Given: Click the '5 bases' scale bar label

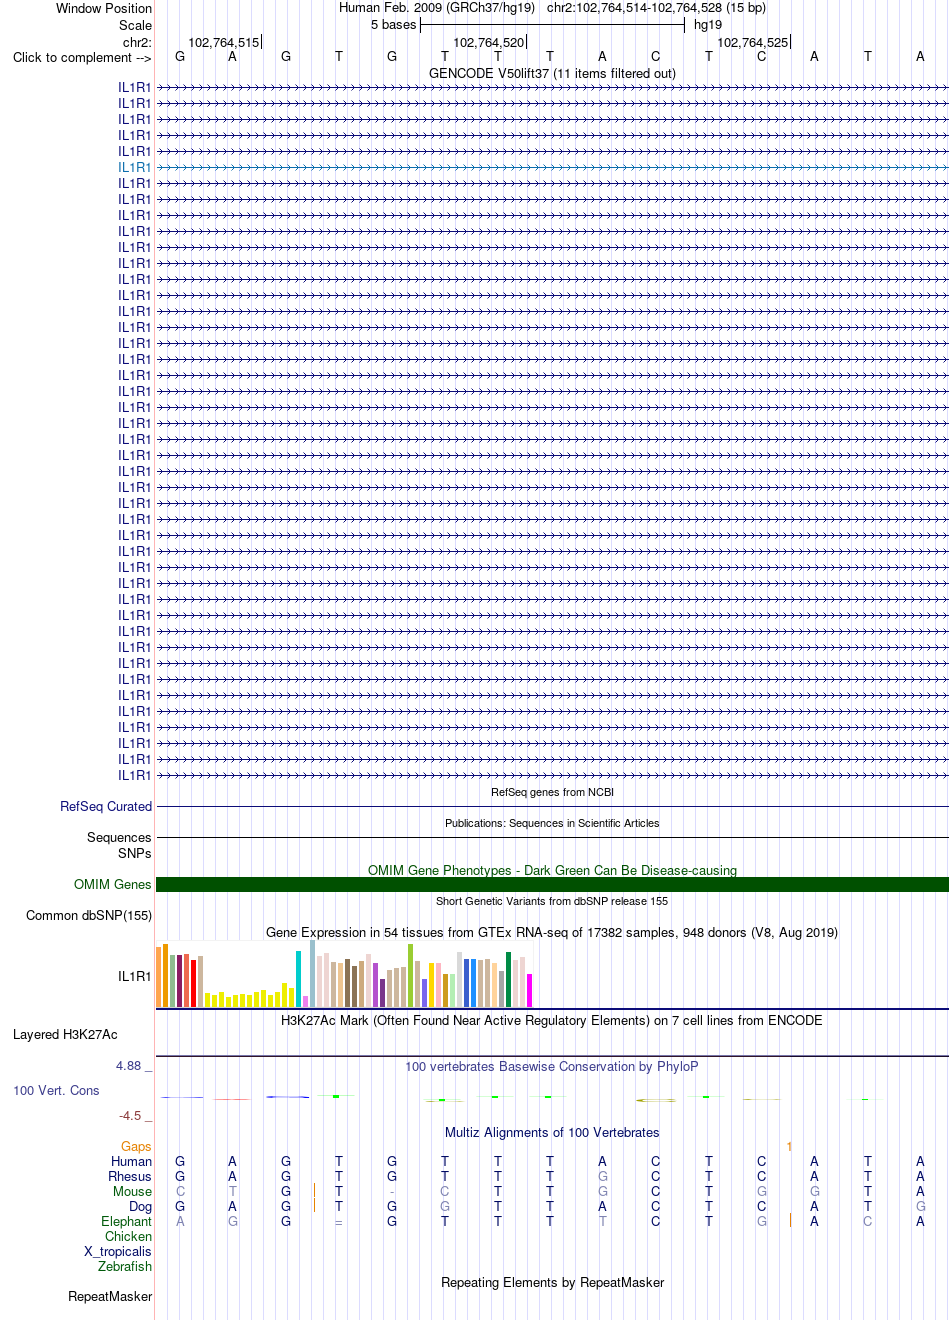Looking at the screenshot, I should point(393,25).
